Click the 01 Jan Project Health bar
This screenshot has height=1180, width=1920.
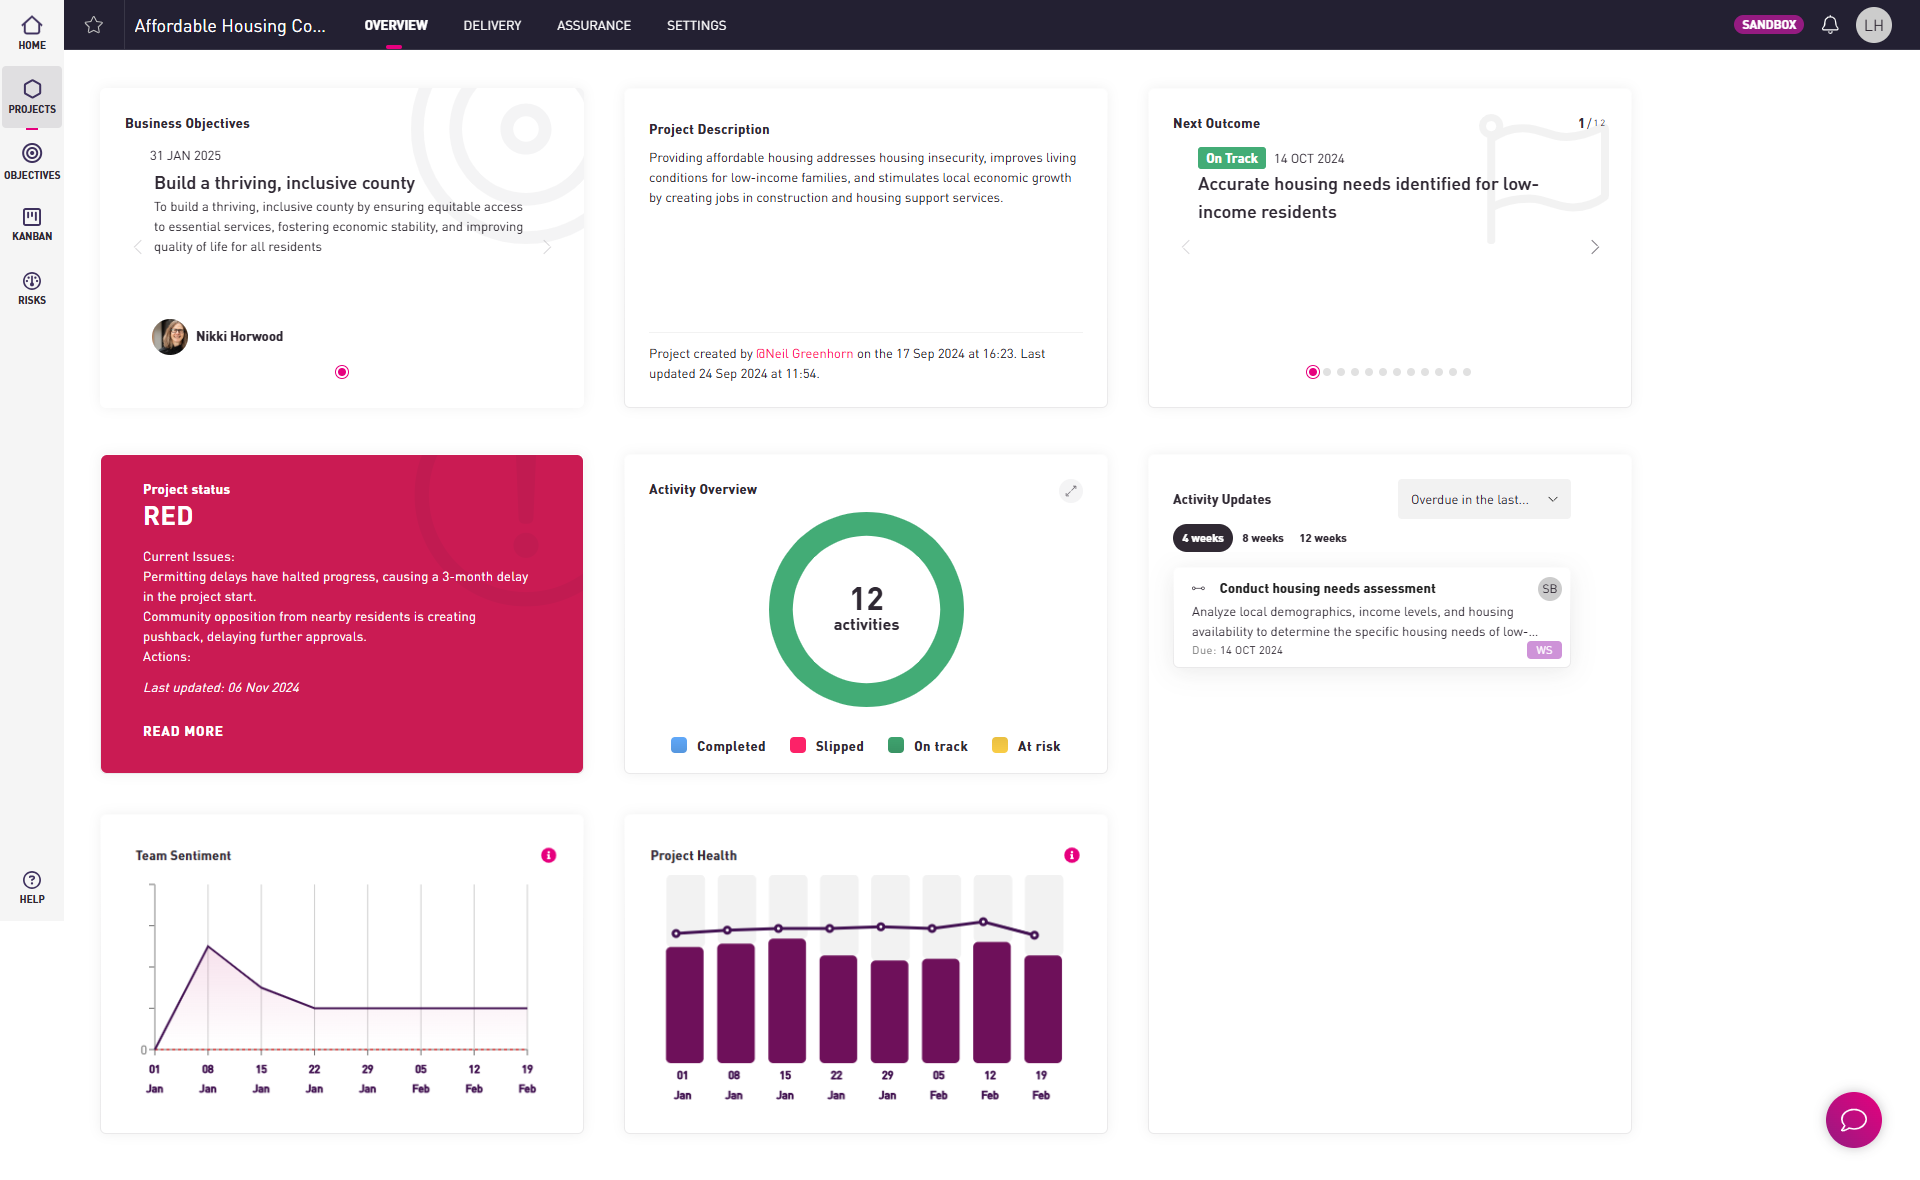point(685,1005)
